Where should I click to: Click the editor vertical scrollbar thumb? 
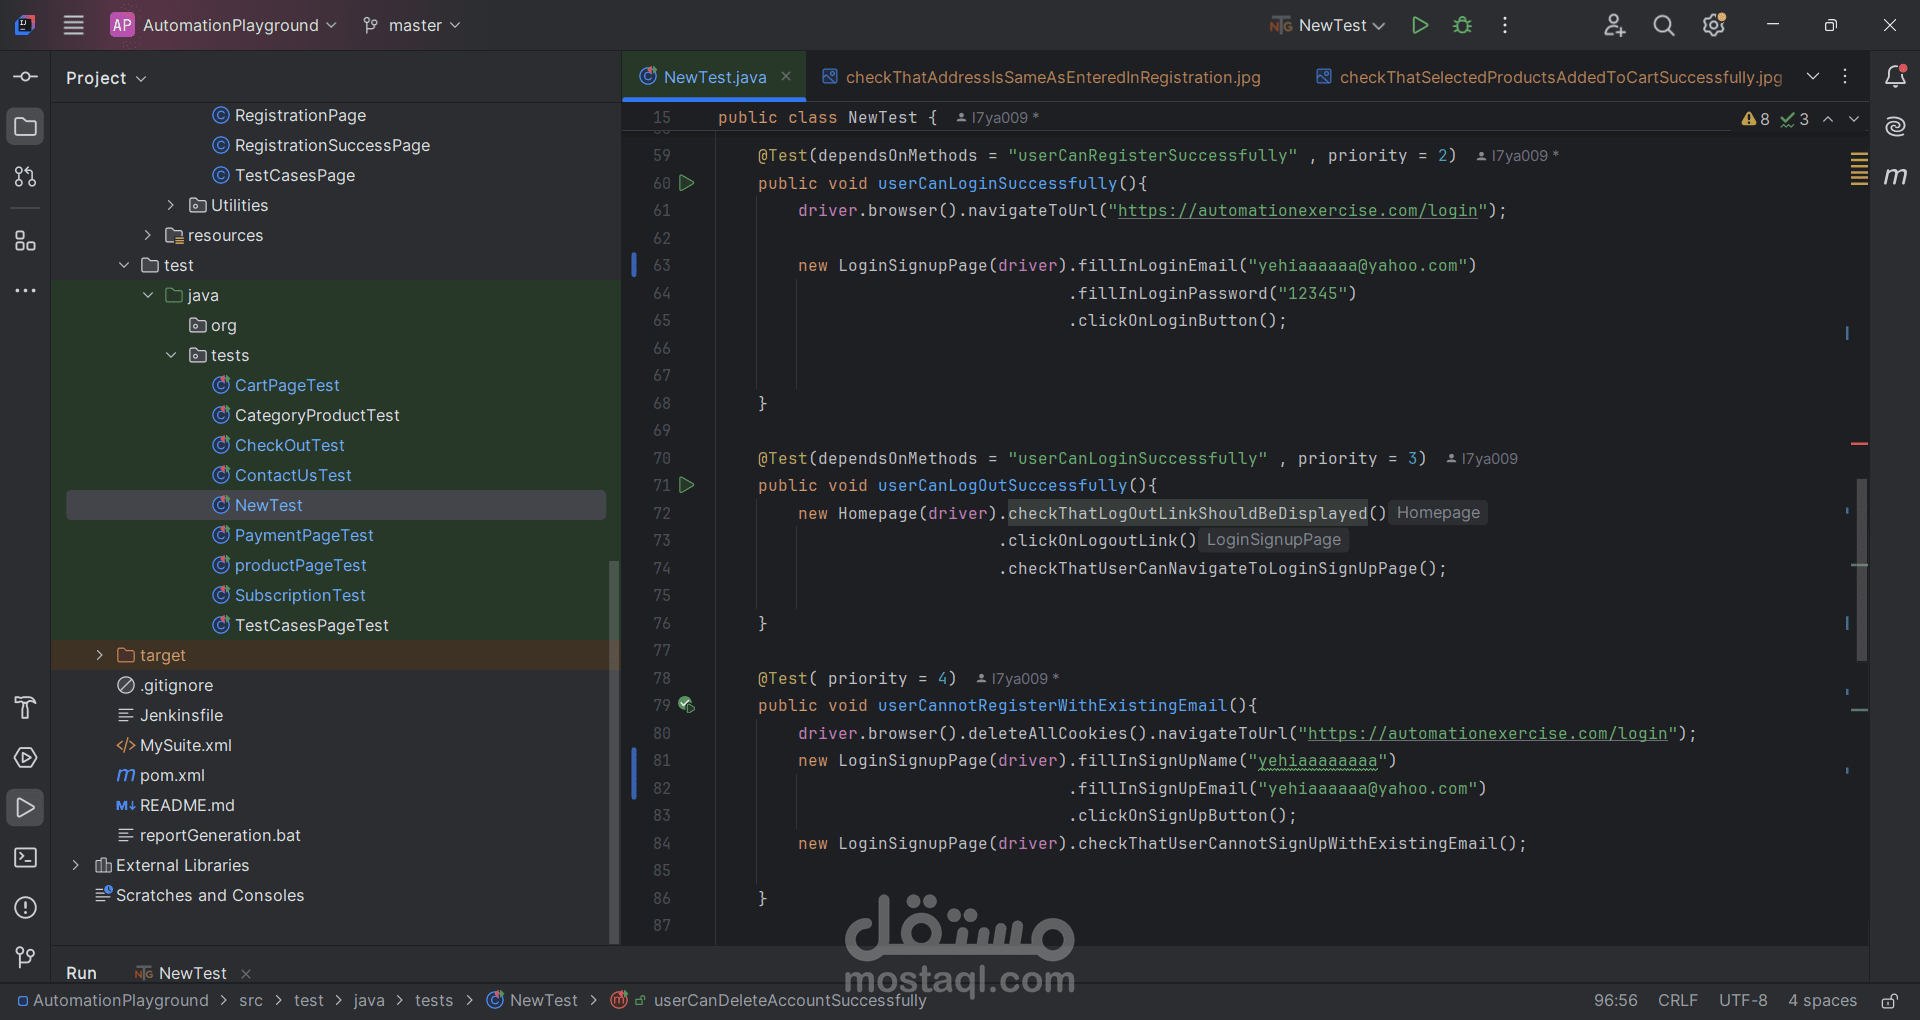[x=1861, y=569]
